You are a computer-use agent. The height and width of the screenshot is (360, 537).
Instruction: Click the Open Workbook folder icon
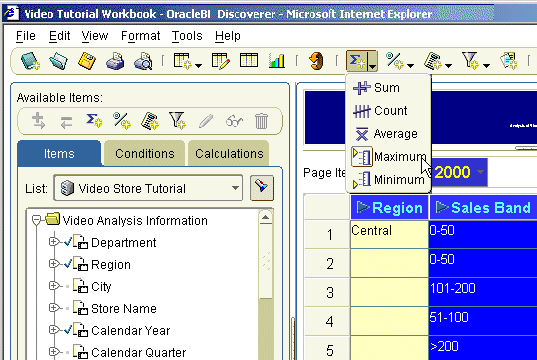[x=58, y=61]
